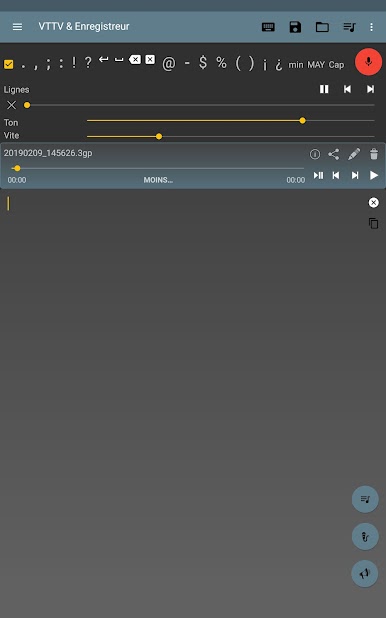Open the playlist icon in the top toolbar

[x=349, y=27]
